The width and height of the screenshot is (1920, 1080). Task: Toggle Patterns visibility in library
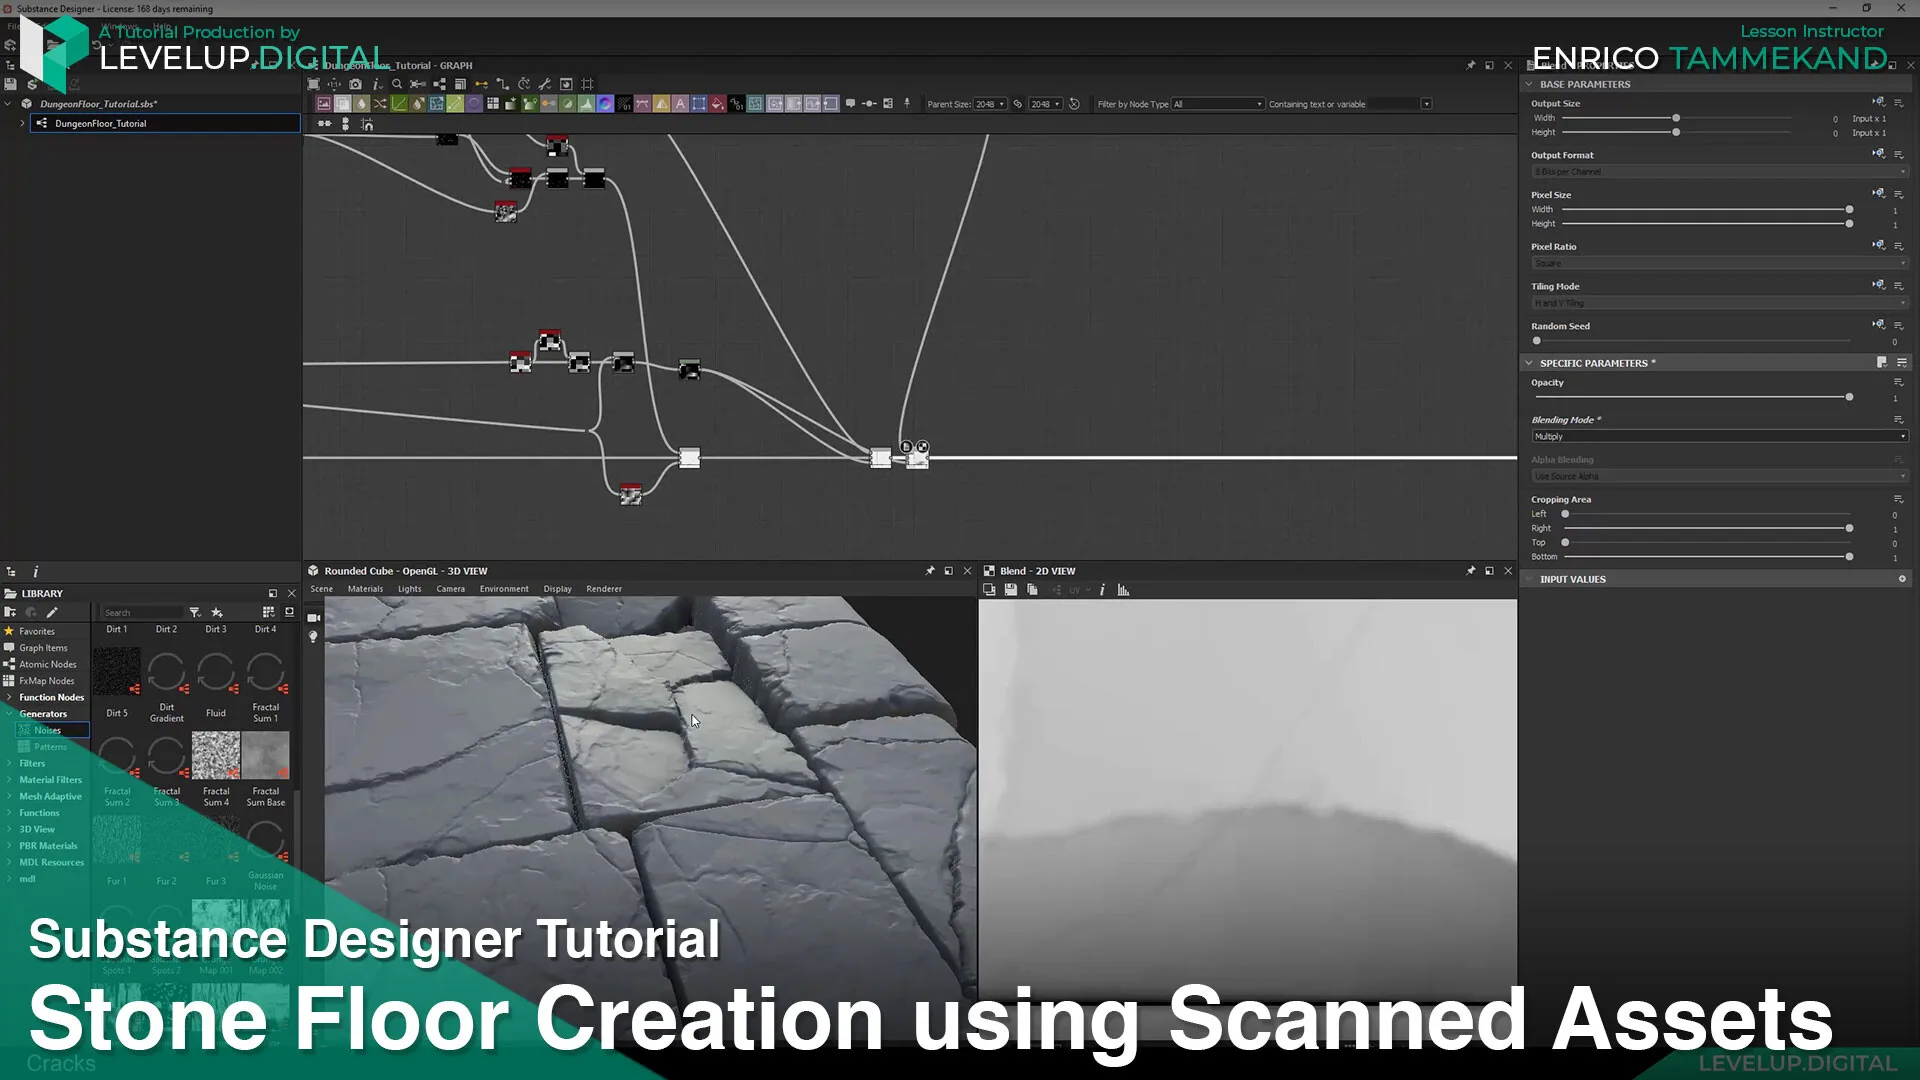(x=49, y=746)
